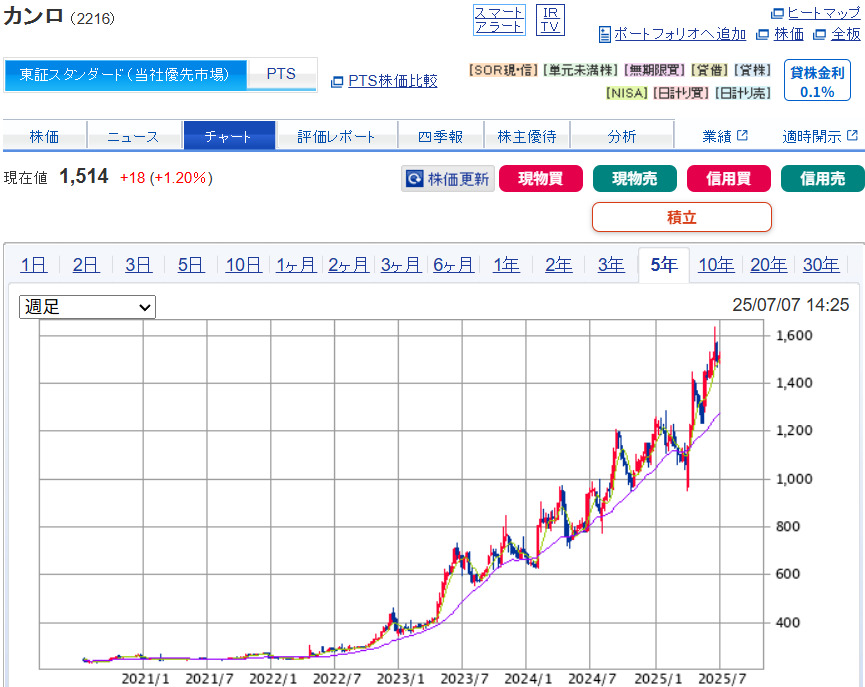This screenshot has height=687, width=865.
Task: Click the 現物売 button
Action: (634, 179)
